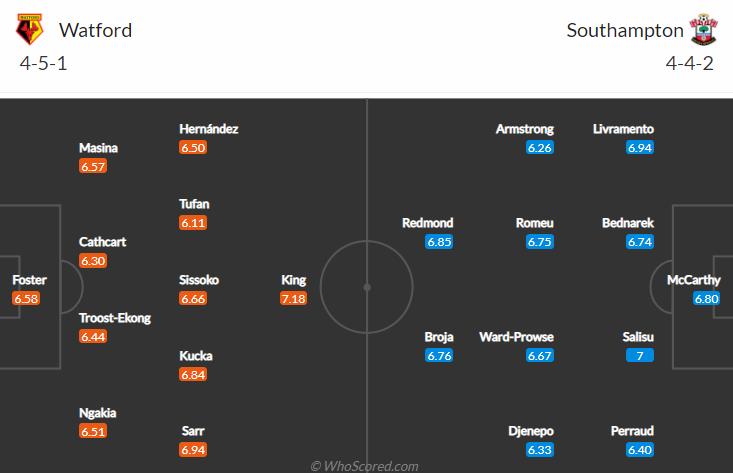
Task: Click Salisu's rating badge showing 7
Action: point(639,355)
